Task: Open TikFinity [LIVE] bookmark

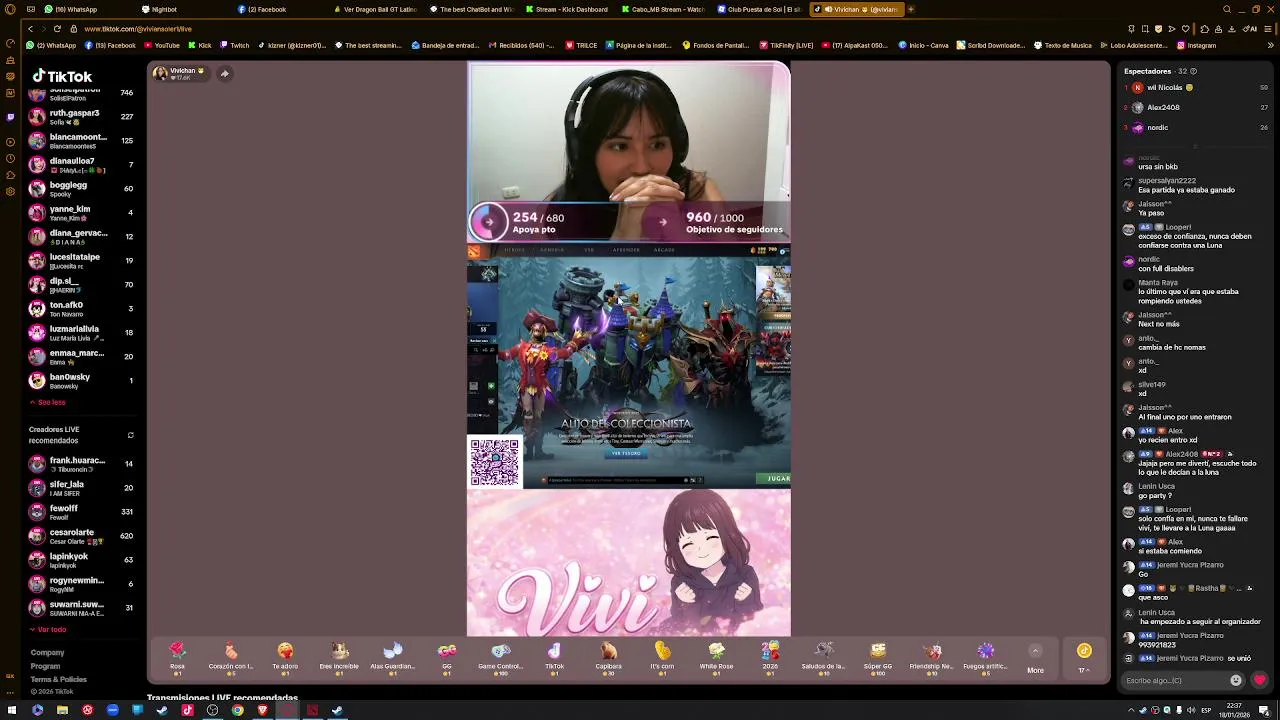Action: [x=786, y=45]
